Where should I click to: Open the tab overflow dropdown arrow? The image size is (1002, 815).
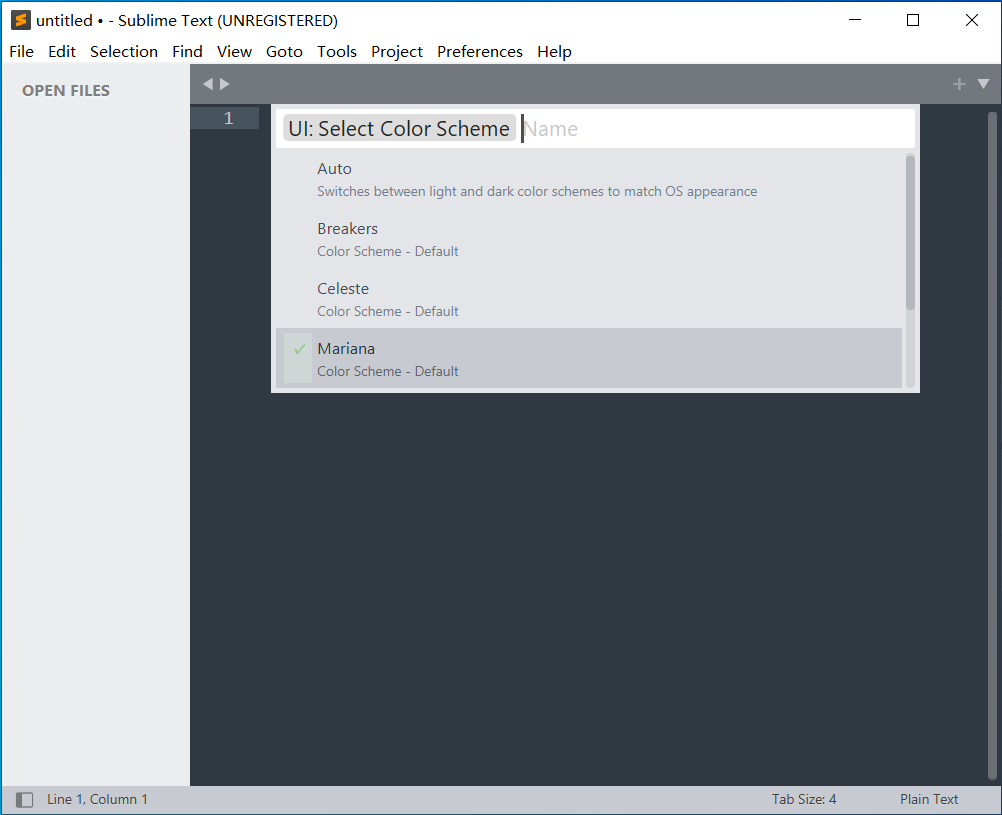pos(985,84)
